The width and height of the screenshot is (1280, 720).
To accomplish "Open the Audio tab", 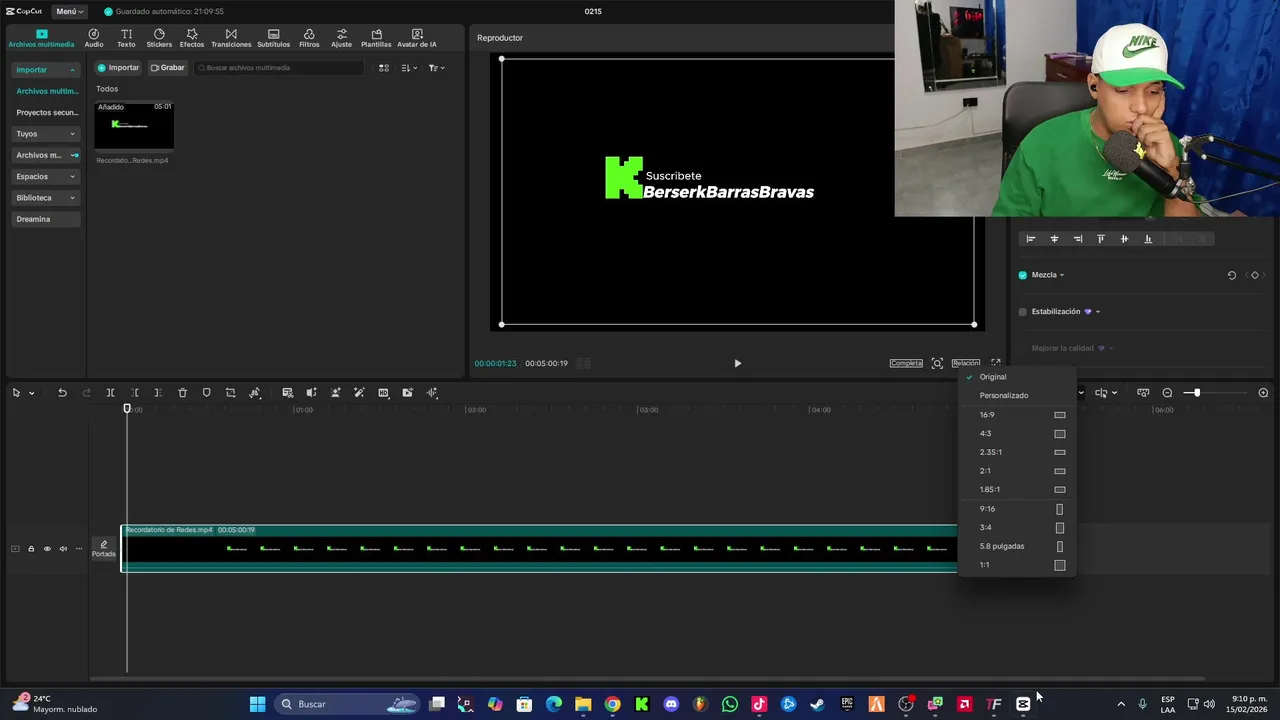I will click(x=93, y=38).
